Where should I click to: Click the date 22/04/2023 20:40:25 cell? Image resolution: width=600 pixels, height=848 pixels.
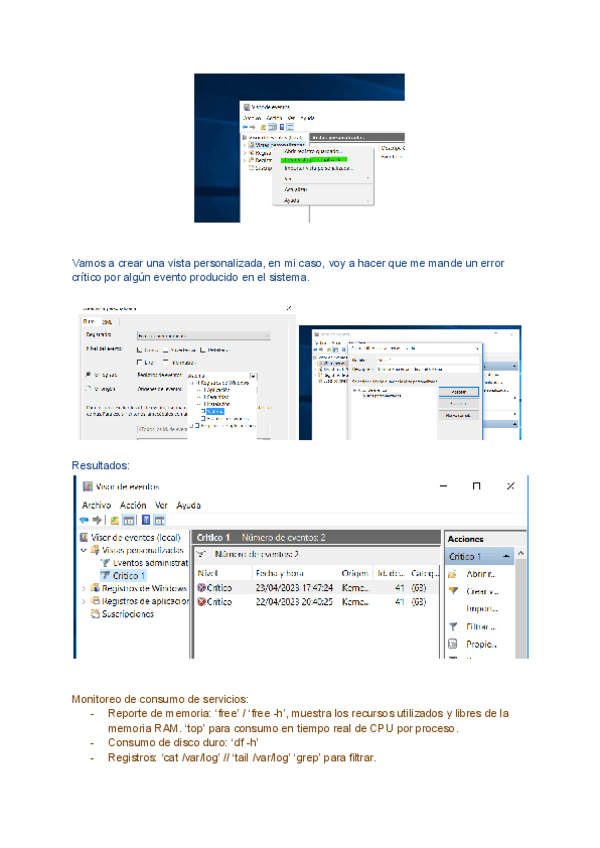tap(294, 601)
